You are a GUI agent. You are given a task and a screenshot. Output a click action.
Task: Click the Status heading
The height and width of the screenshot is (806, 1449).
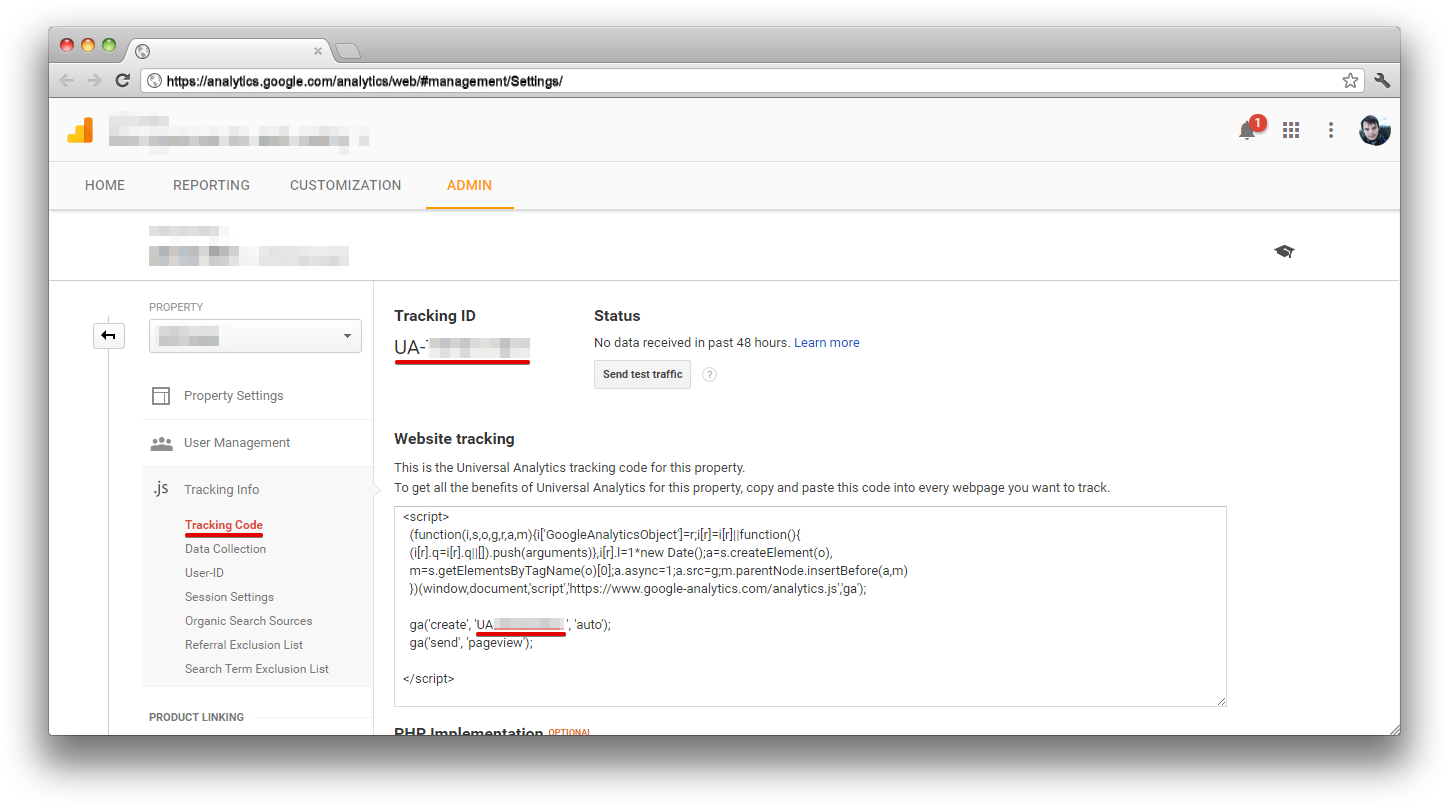[x=617, y=316]
